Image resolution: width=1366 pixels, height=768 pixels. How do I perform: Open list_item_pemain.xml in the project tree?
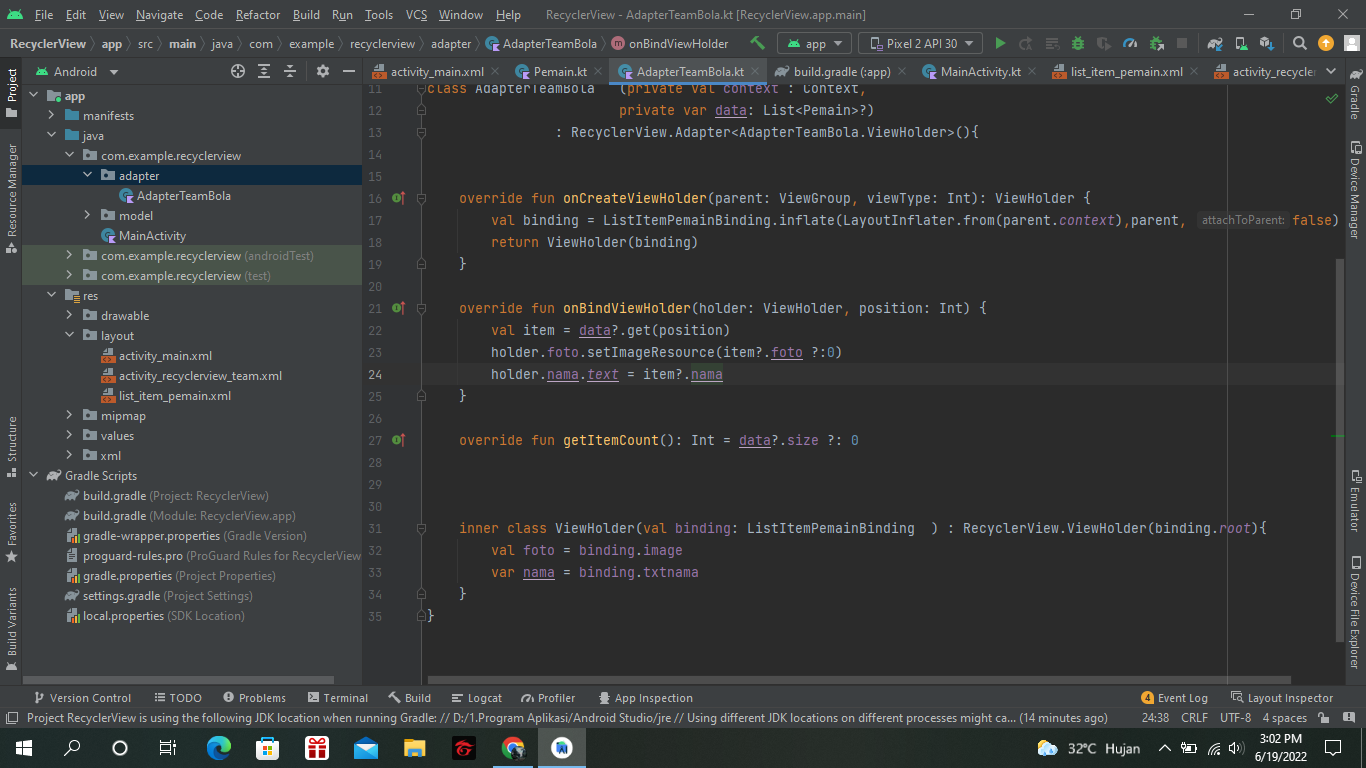click(175, 396)
